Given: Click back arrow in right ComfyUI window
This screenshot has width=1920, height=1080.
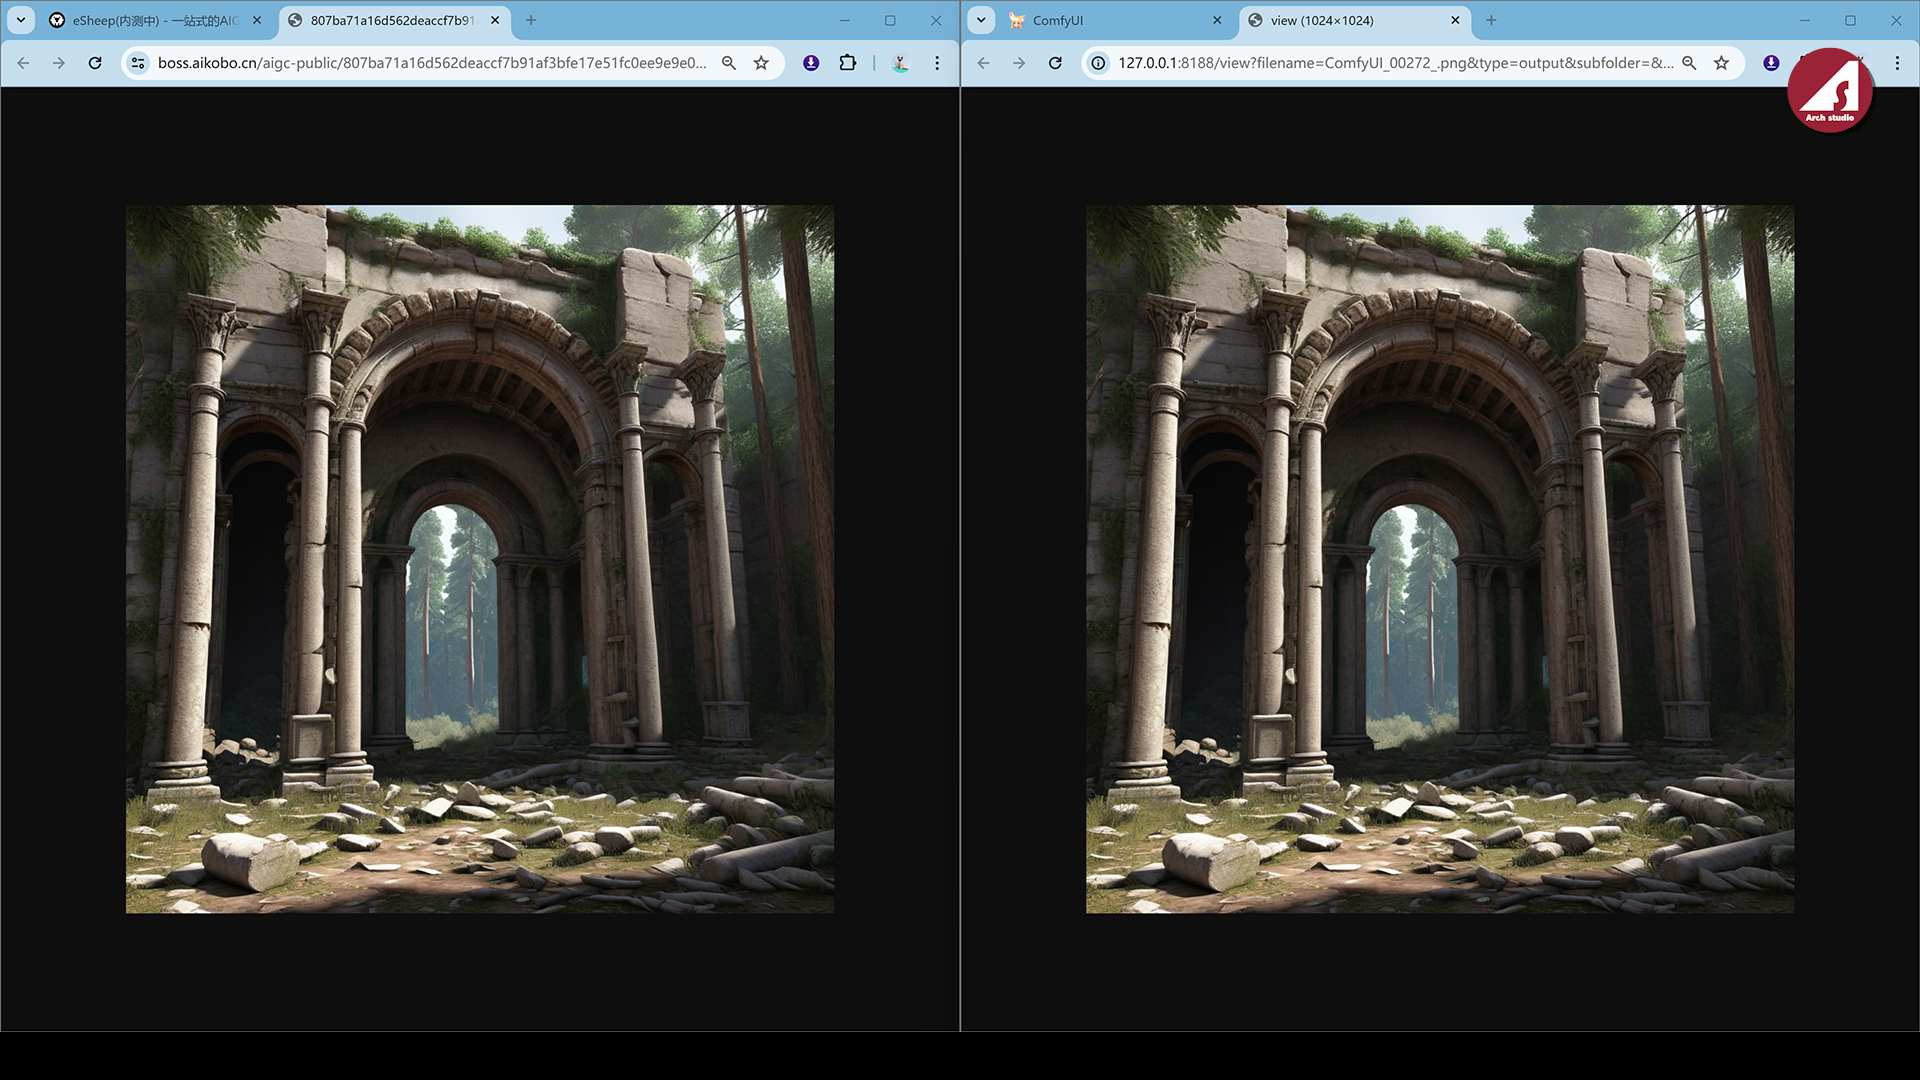Looking at the screenshot, I should point(983,63).
